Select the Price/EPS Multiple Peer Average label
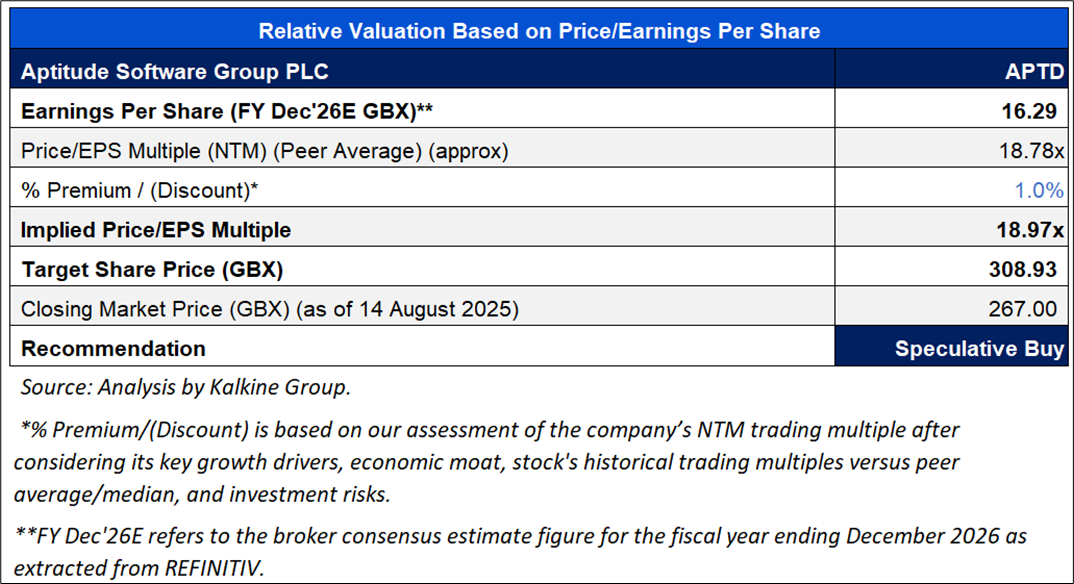This screenshot has height=584, width=1074. [x=265, y=151]
